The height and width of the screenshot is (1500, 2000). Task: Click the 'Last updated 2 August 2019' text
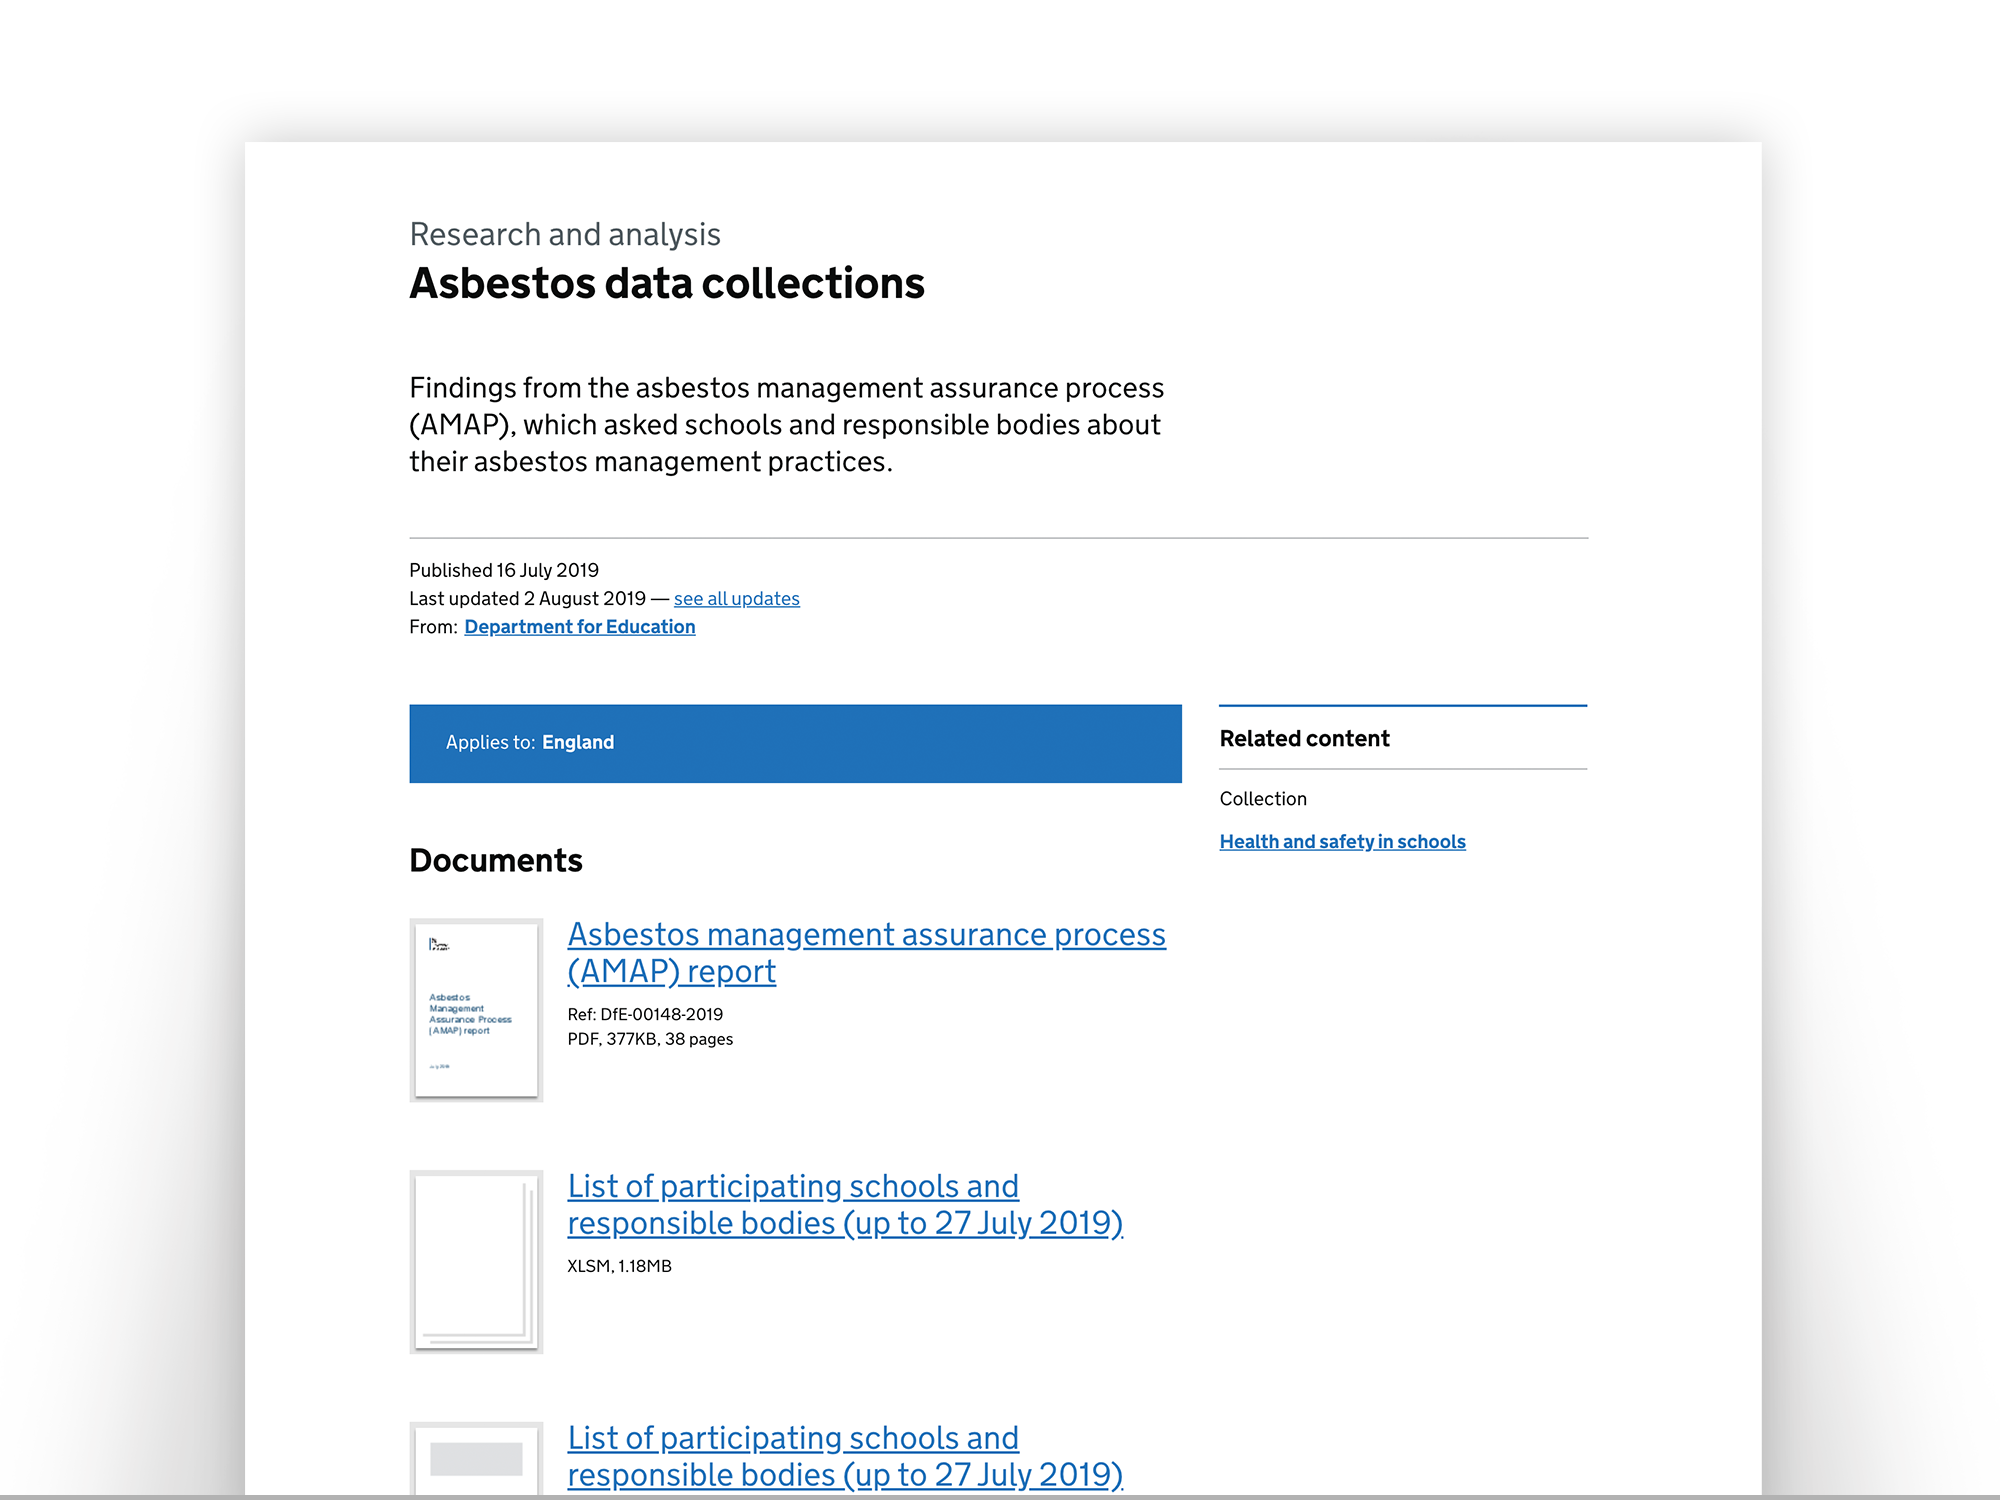pos(527,598)
